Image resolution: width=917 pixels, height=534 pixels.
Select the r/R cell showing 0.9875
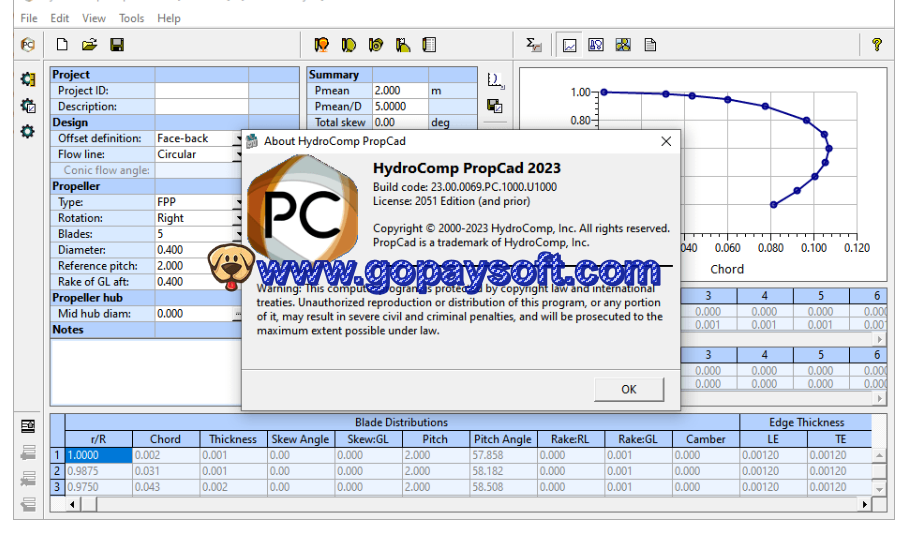(98, 471)
